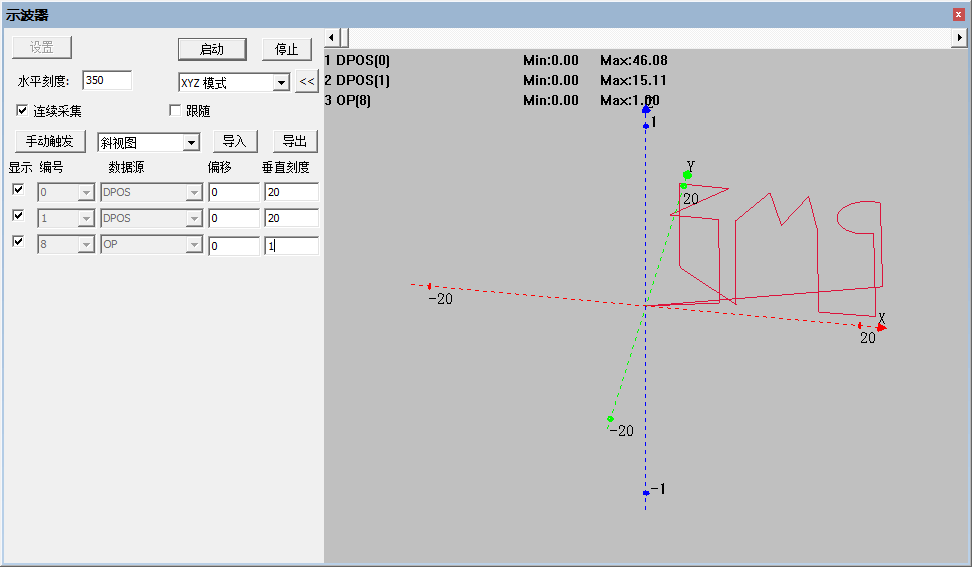Click the 数据源 column header
The image size is (972, 567).
click(x=126, y=167)
